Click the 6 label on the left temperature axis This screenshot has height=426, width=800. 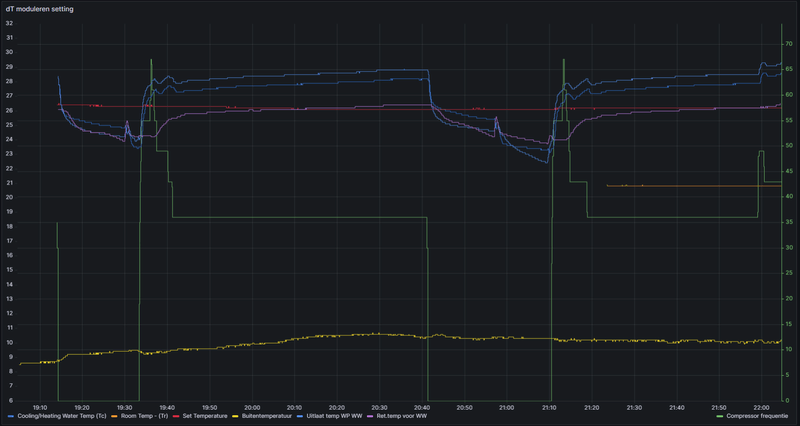[x=11, y=400]
